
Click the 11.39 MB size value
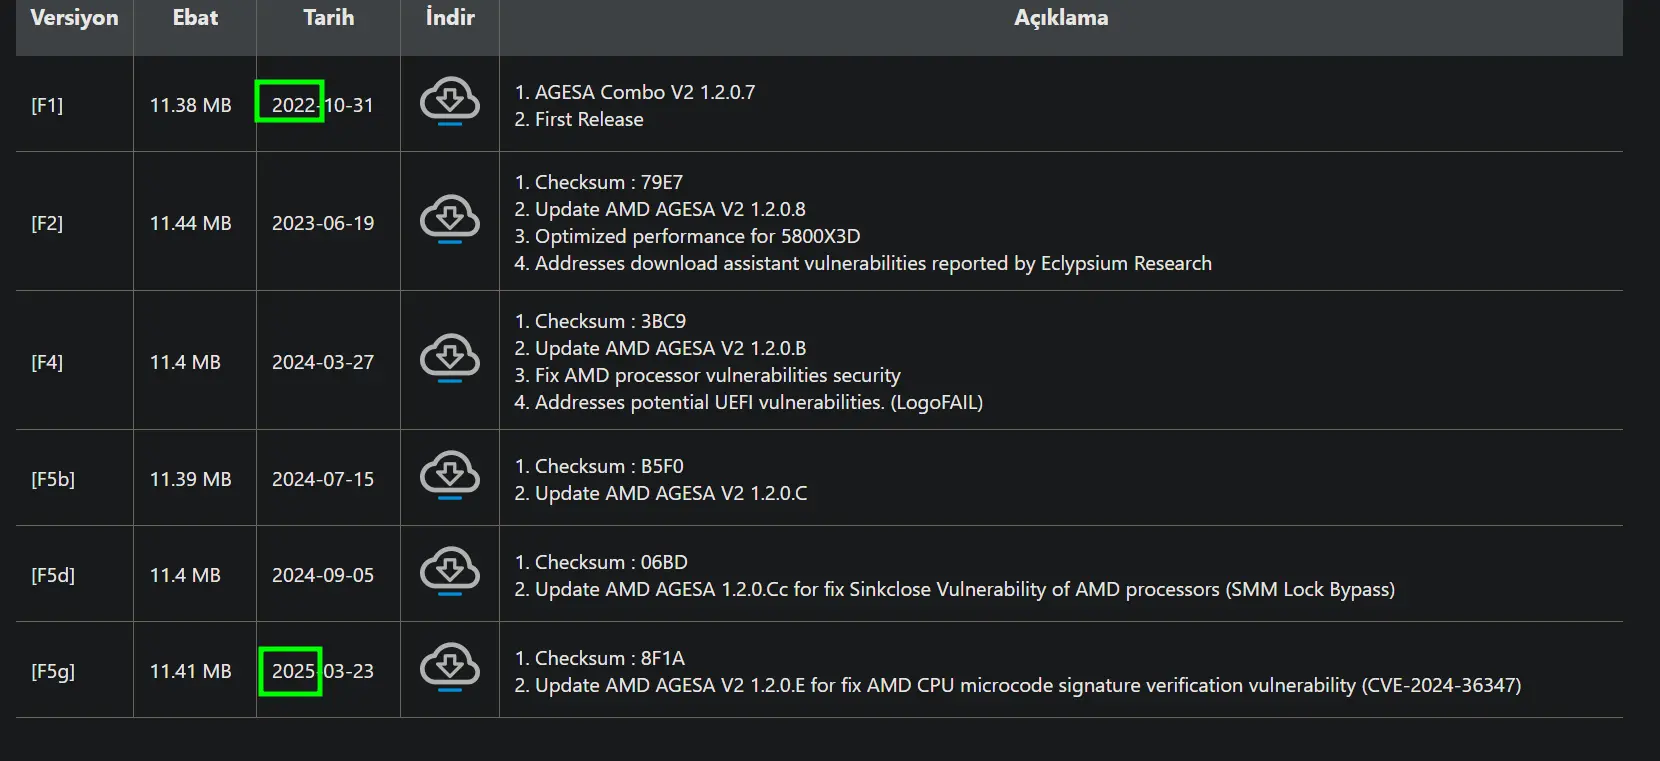pyautogui.click(x=190, y=479)
